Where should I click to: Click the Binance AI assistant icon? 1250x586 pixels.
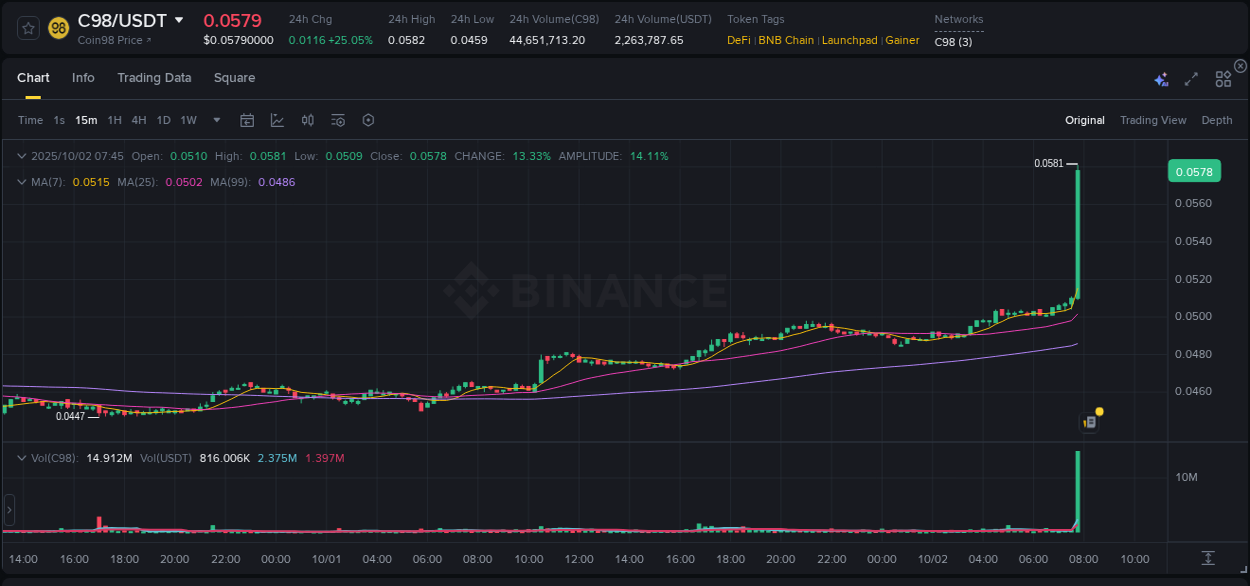(1160, 77)
